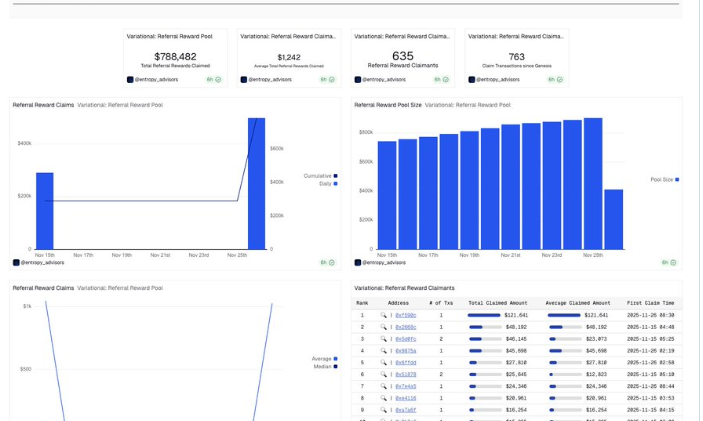Open @entropy_advisors link under Referral Reward Claims chart
703x421 pixels.
(x=42, y=262)
